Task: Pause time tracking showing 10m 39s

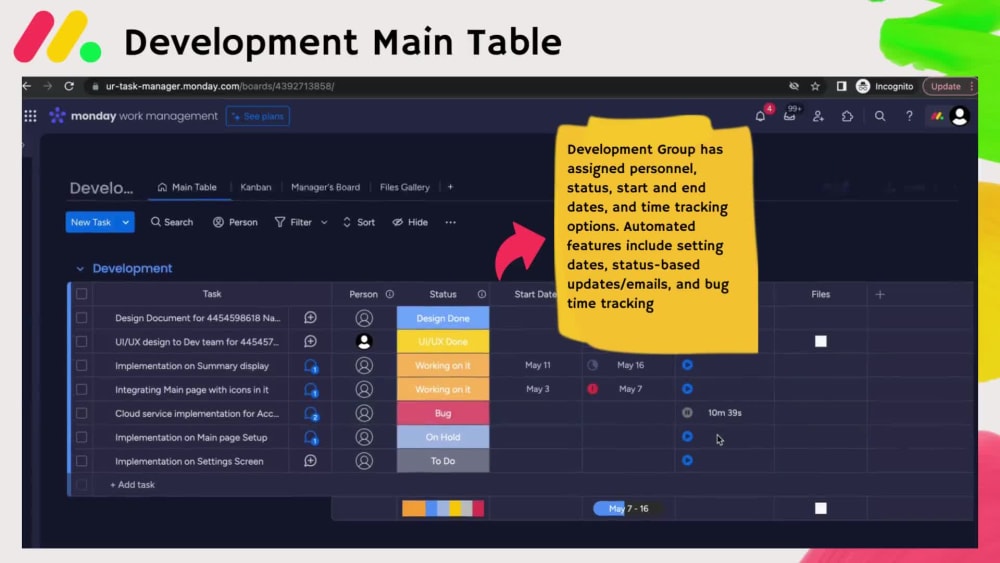Action: pyautogui.click(x=687, y=413)
